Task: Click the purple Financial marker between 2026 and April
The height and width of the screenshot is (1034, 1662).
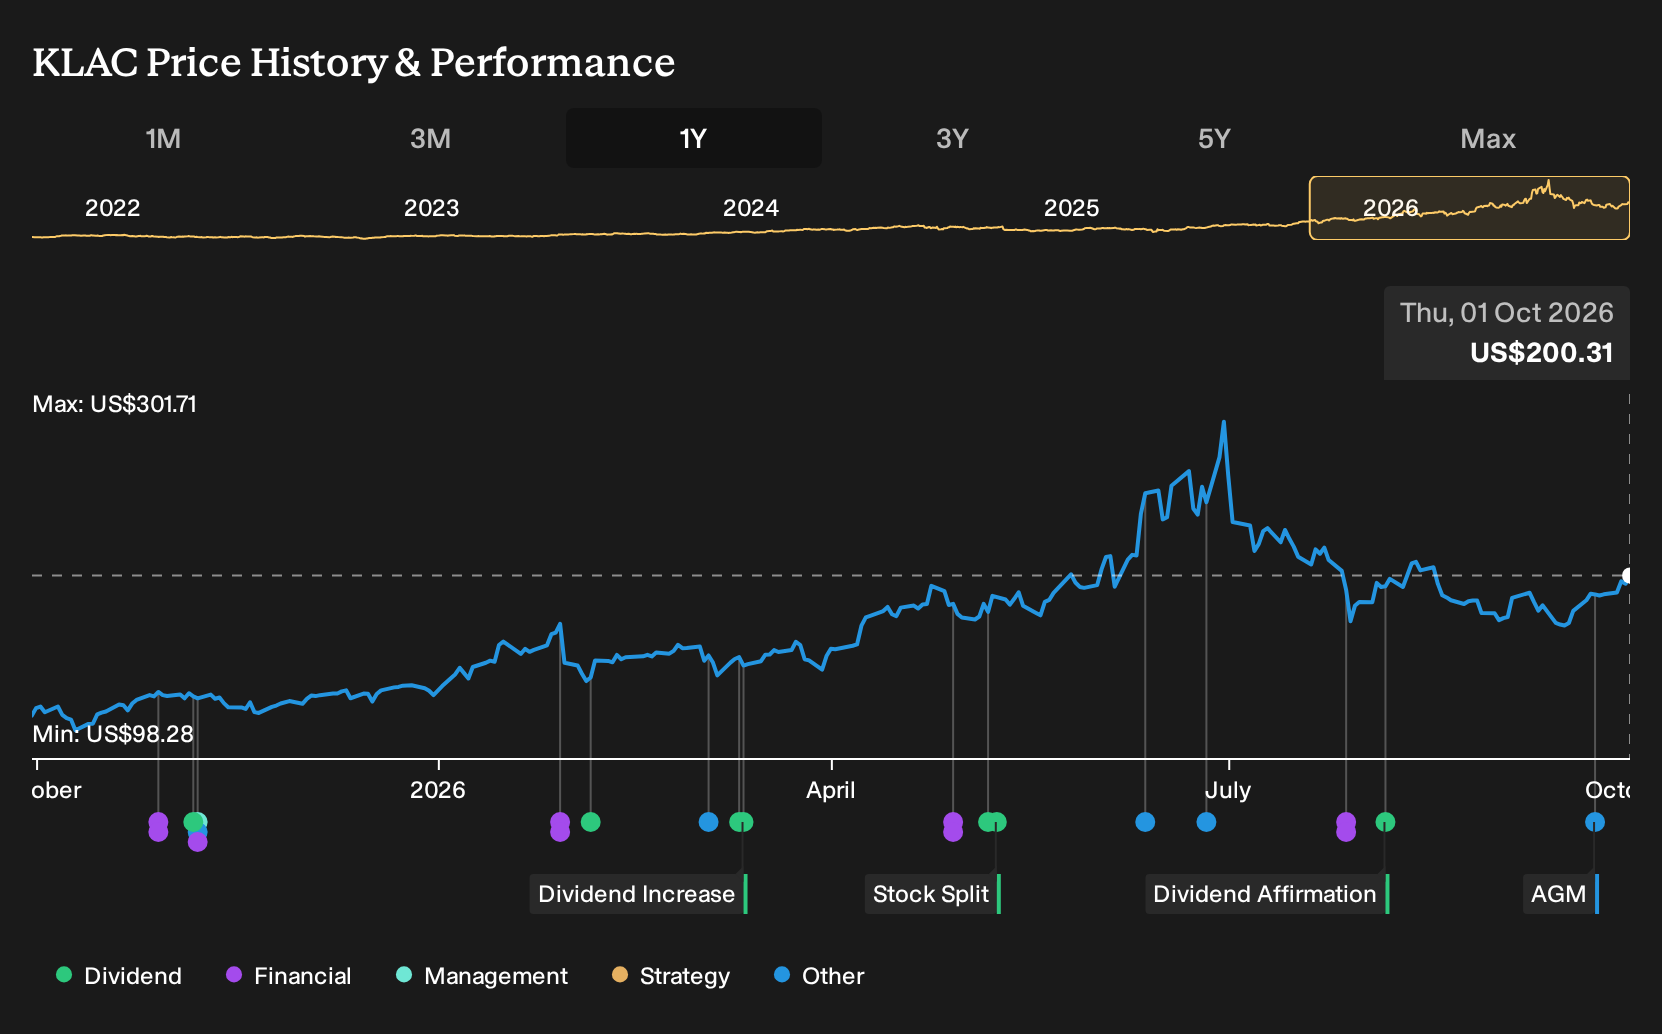Action: pyautogui.click(x=560, y=827)
